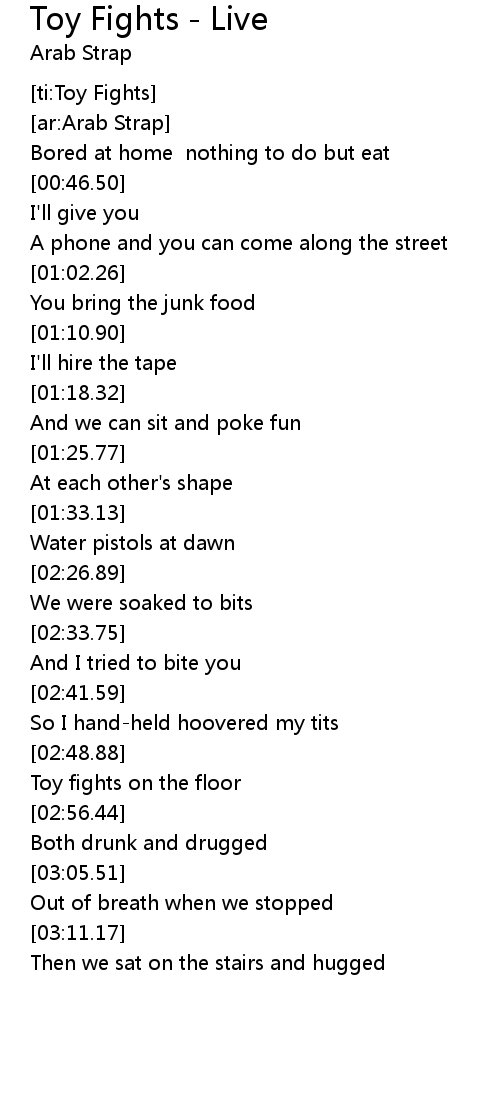Open the Arab Strap artist name

pyautogui.click(x=81, y=54)
